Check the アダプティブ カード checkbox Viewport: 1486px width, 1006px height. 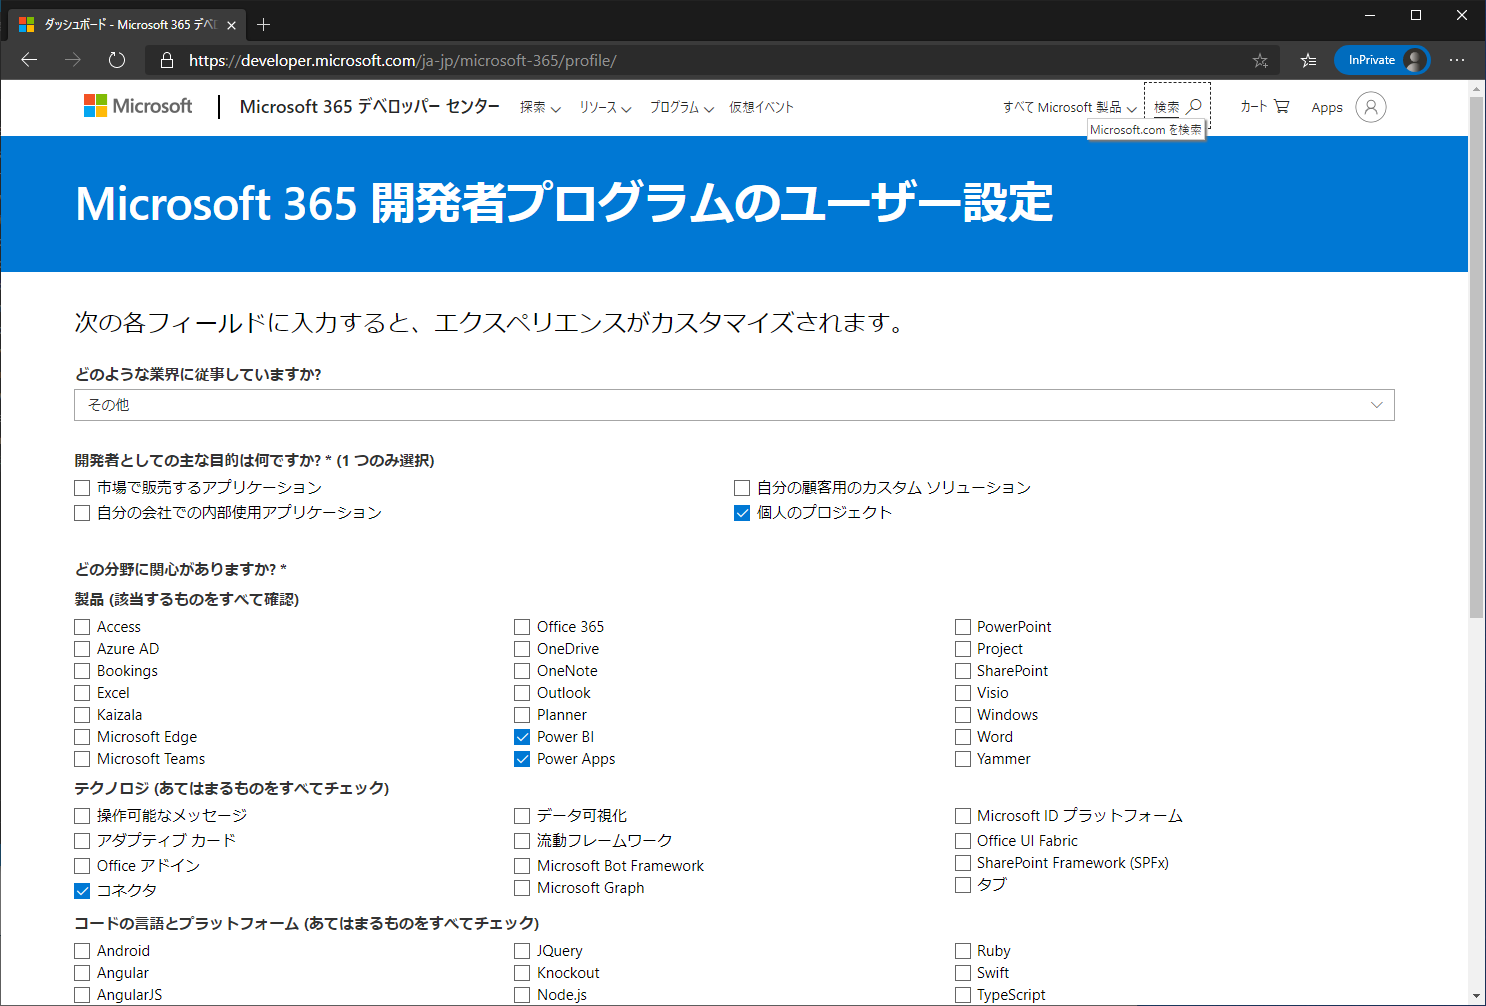tap(82, 841)
